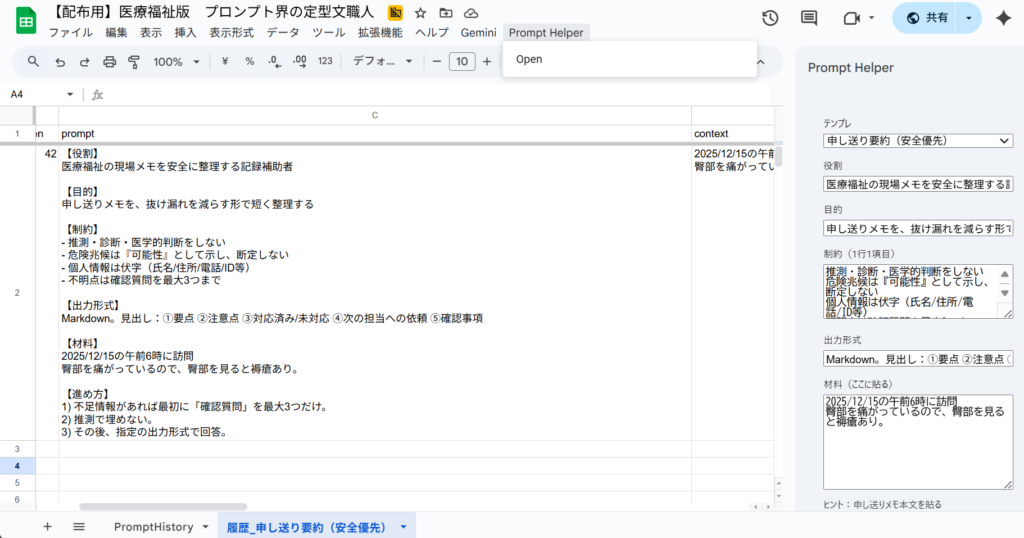Click the search magnifier in toolbar
The width and height of the screenshot is (1024, 538).
(x=33, y=62)
